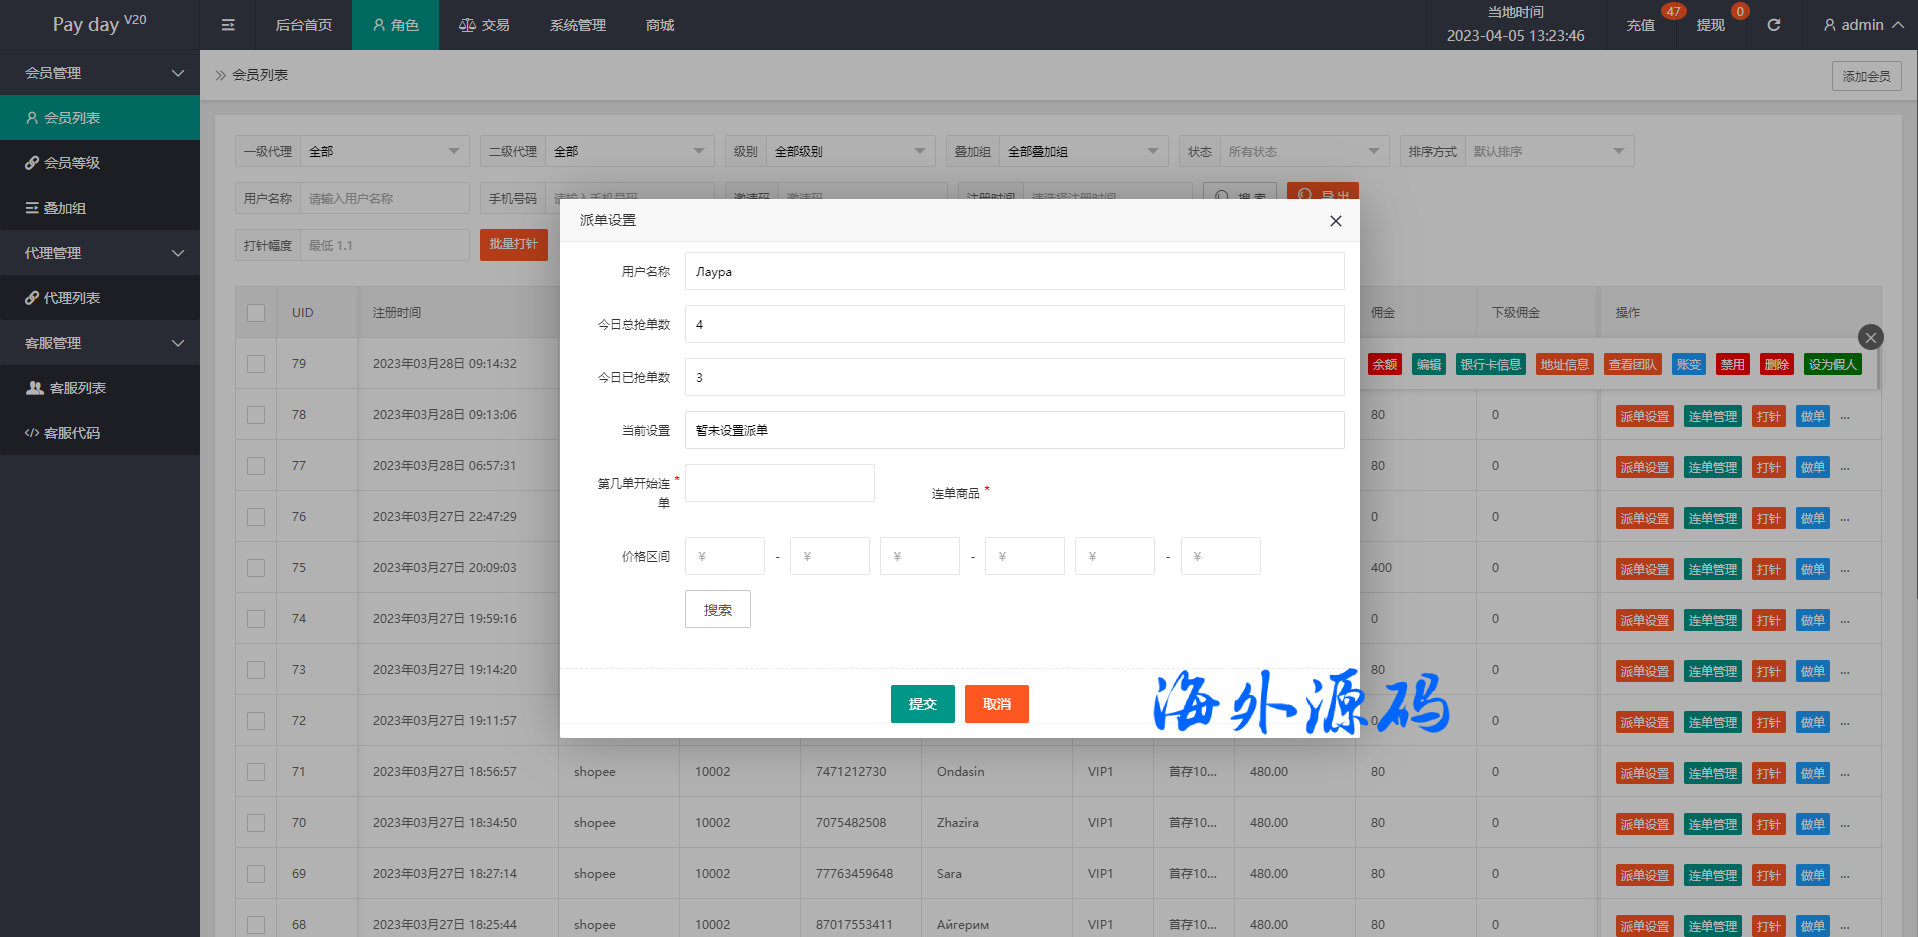The height and width of the screenshot is (937, 1918).
Task: Open 提现 notifications in top bar
Action: tap(1711, 25)
